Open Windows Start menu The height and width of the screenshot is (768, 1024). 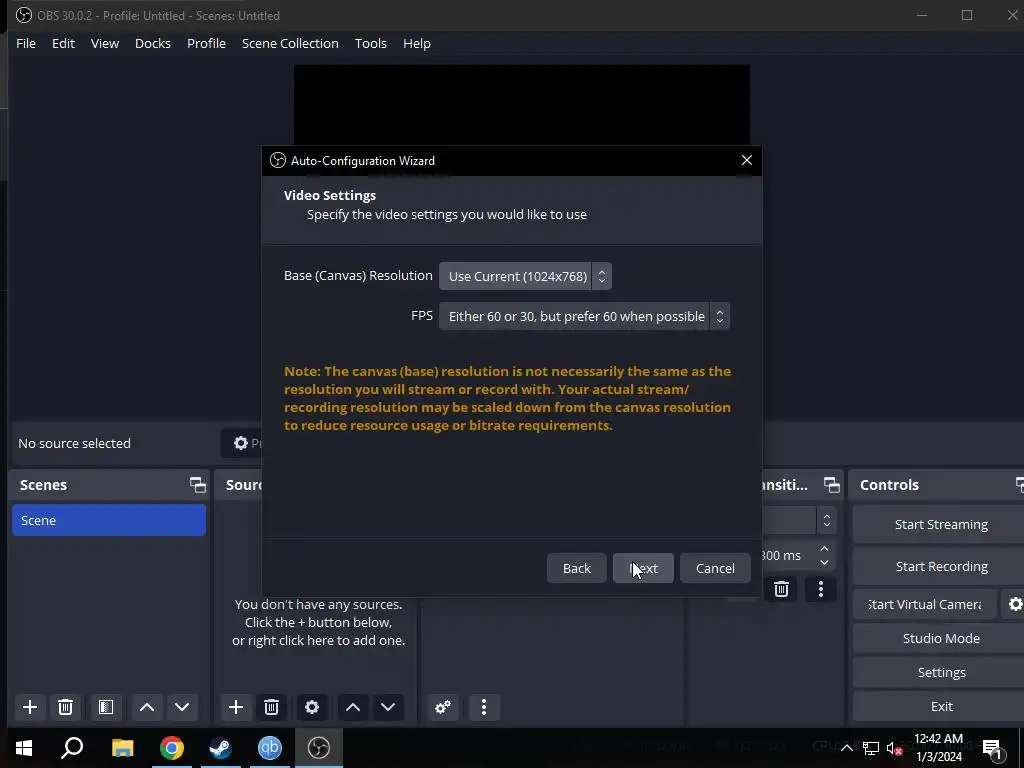pos(24,748)
